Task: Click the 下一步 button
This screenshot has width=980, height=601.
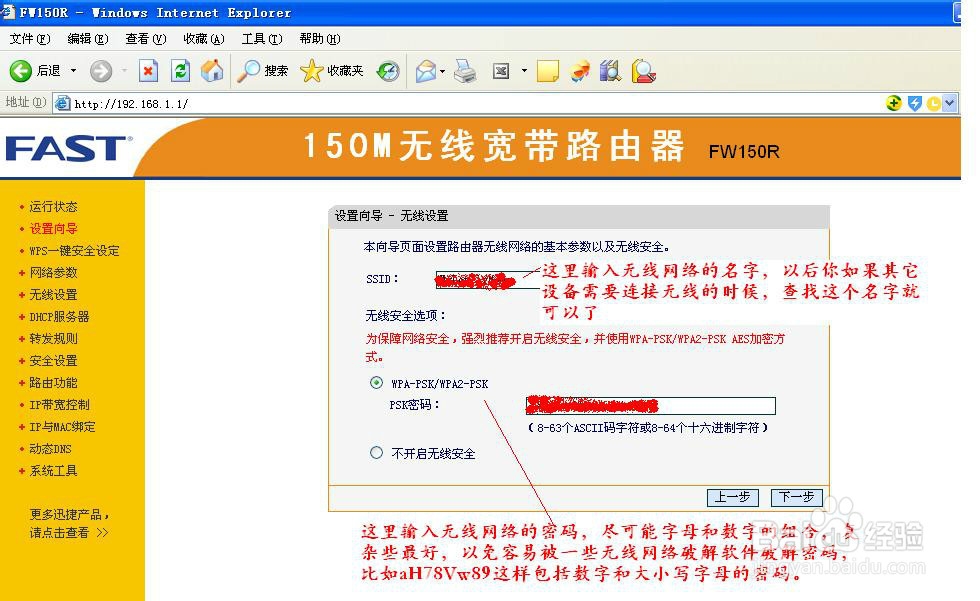Action: coord(796,497)
